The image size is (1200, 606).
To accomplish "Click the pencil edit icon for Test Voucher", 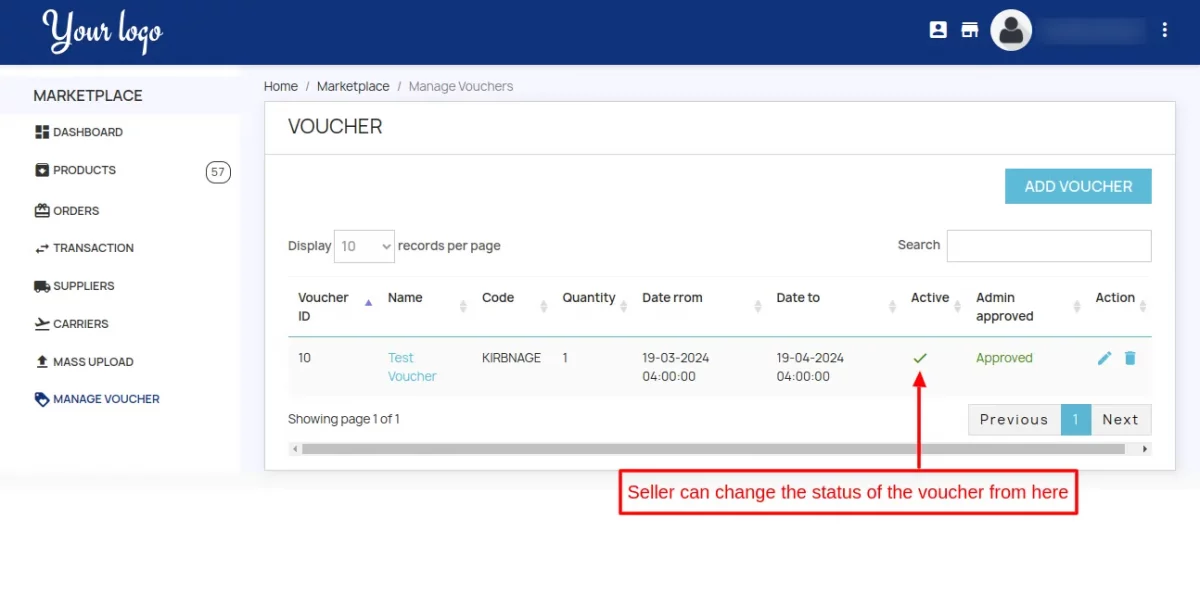I will [1104, 358].
